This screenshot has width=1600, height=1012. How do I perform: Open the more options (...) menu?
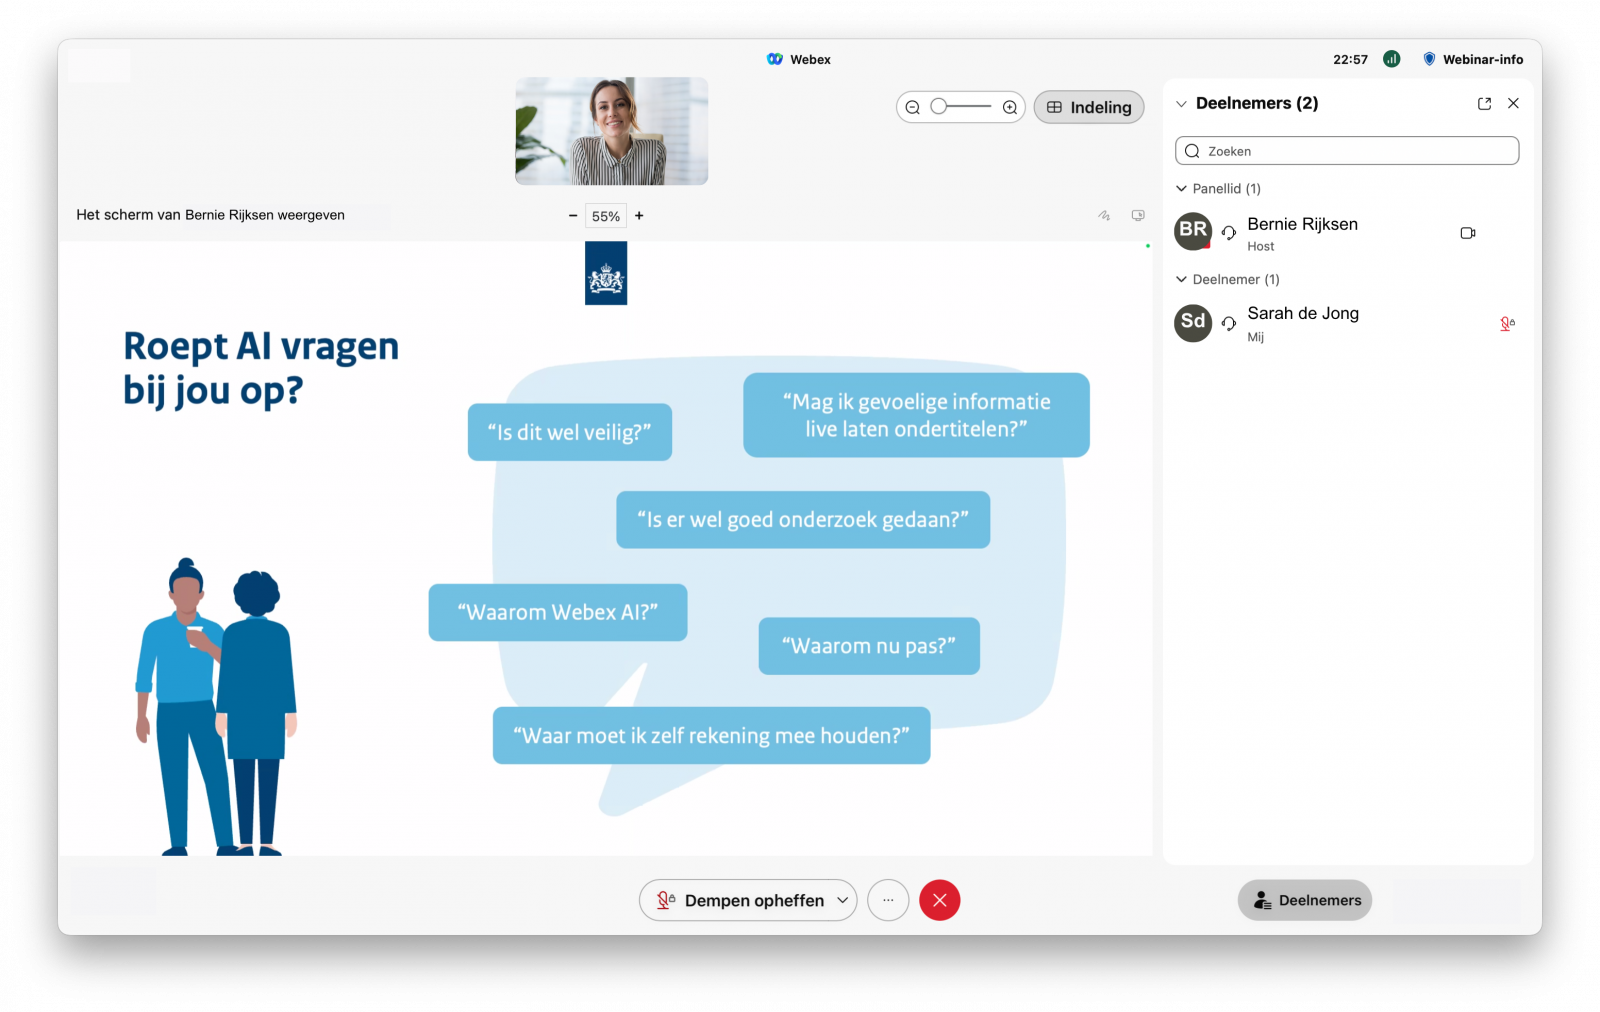pyautogui.click(x=888, y=900)
